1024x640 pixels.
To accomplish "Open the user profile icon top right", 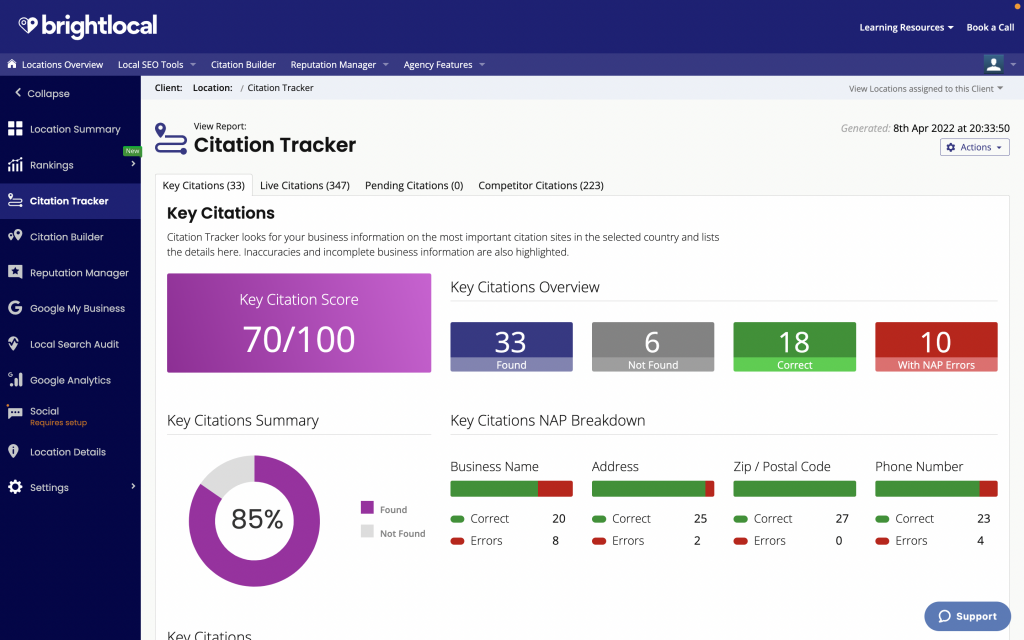I will [x=993, y=63].
